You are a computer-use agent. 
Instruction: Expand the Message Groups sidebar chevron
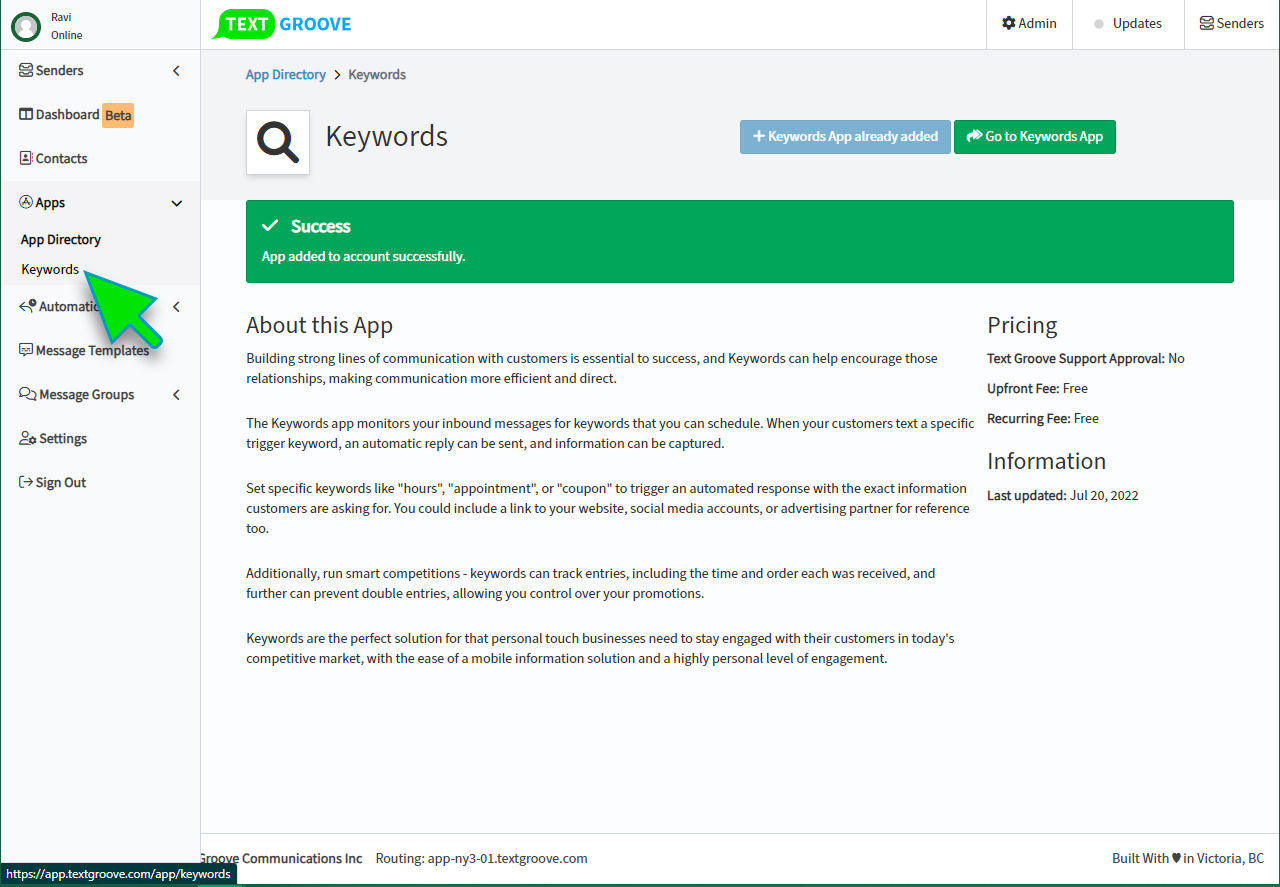pyautogui.click(x=176, y=395)
